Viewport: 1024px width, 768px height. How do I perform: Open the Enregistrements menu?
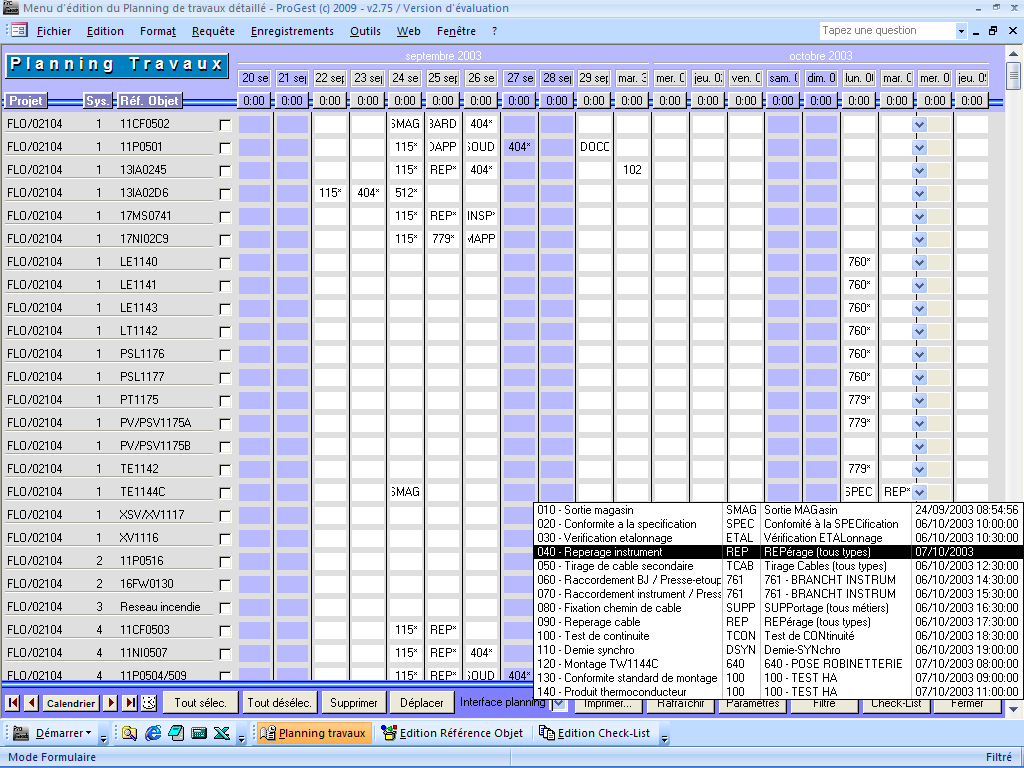(292, 31)
